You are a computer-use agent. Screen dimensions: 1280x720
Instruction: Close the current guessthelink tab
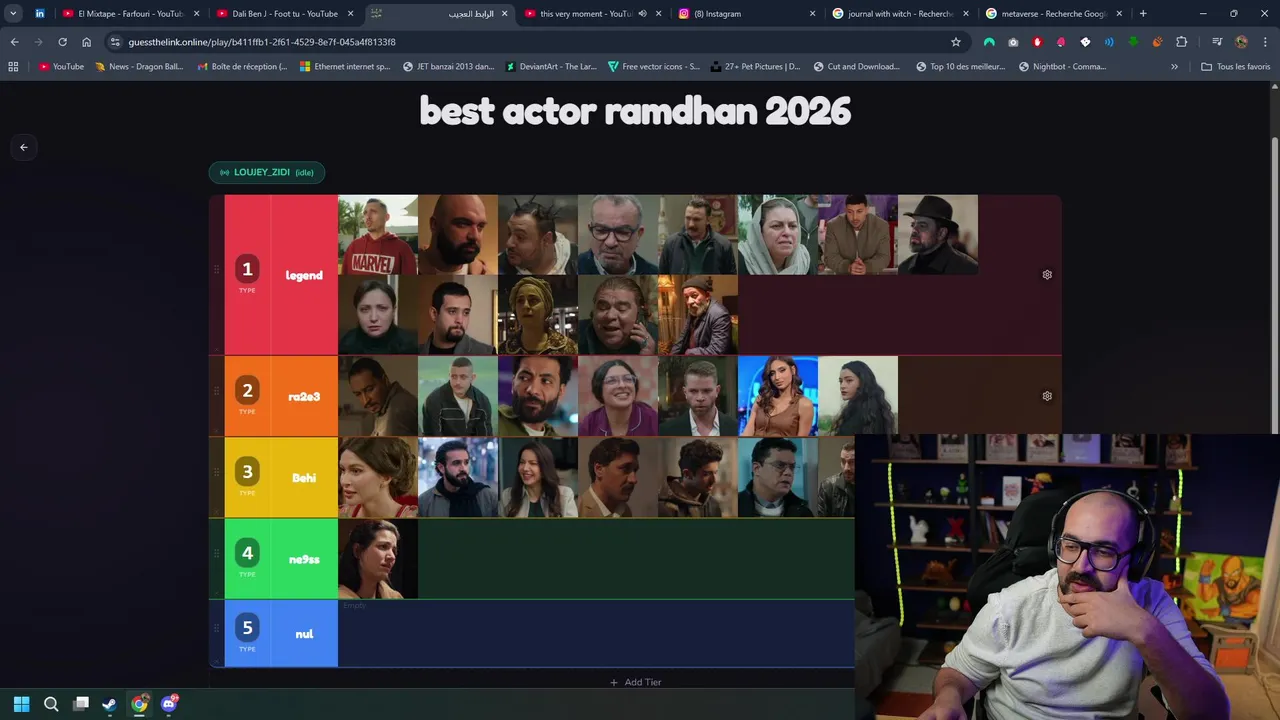[x=504, y=14]
